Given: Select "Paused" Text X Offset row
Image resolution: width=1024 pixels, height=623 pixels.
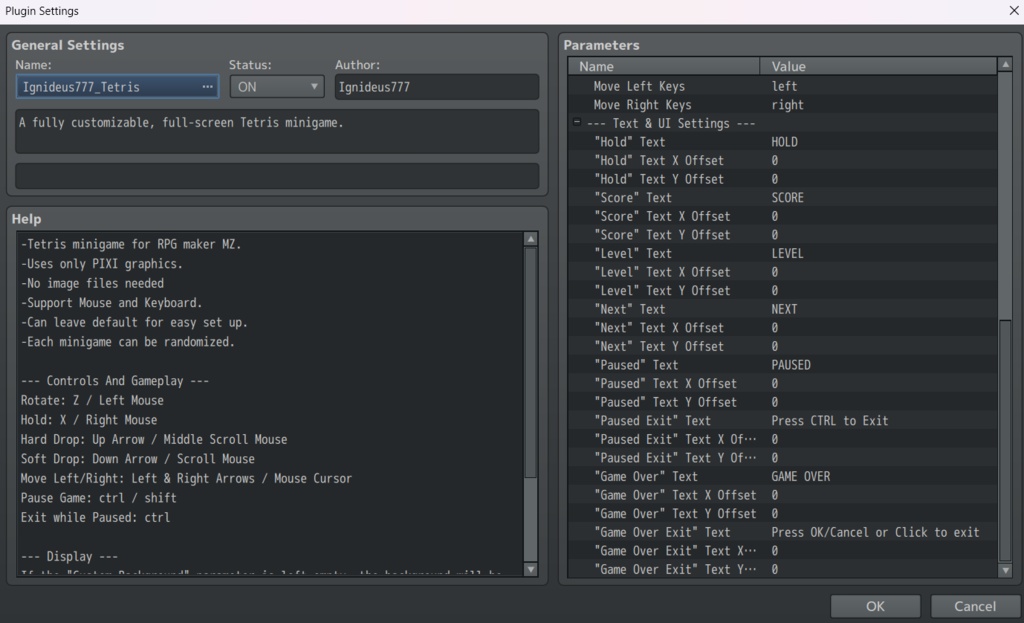Looking at the screenshot, I should click(782, 383).
